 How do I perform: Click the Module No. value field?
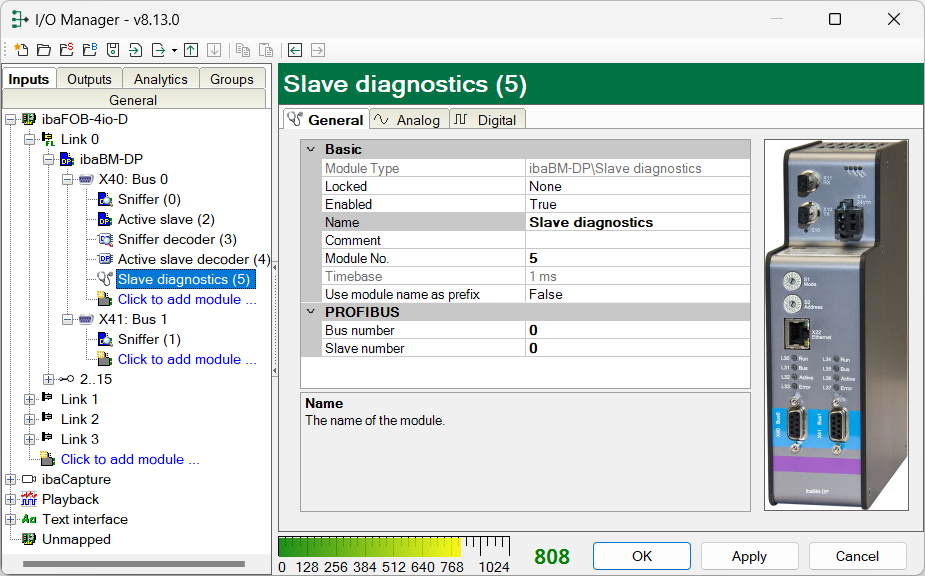[637, 258]
